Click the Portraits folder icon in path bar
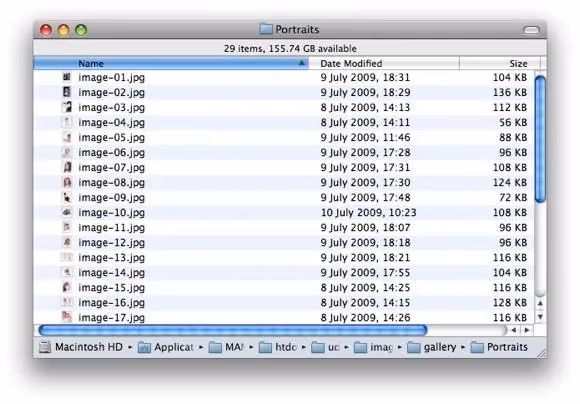This screenshot has width=580, height=404. 477,347
